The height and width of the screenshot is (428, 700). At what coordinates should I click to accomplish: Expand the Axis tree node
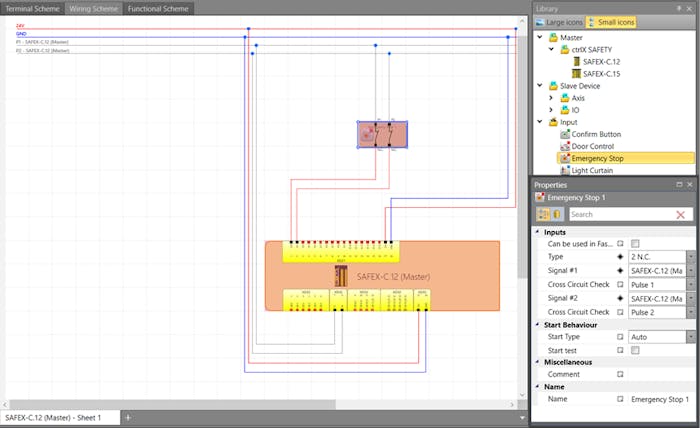[551, 97]
